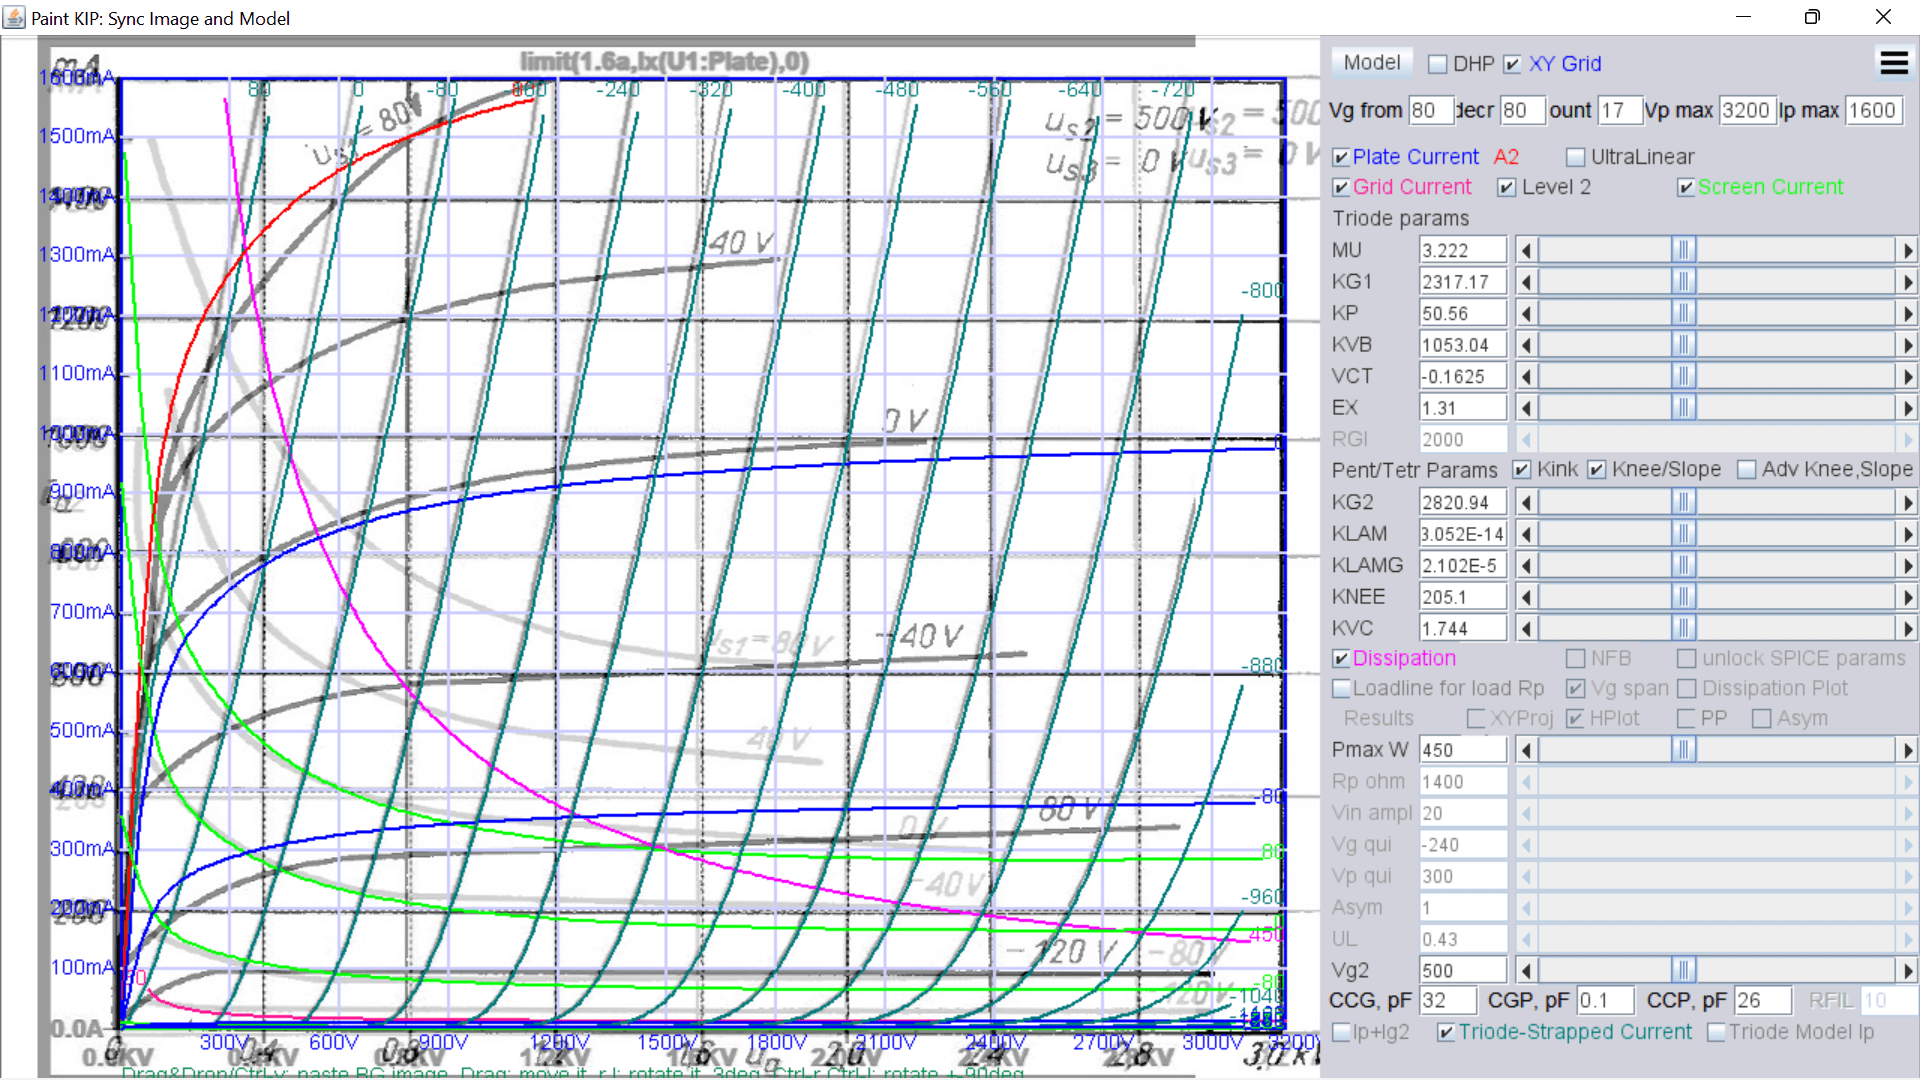Toggle the XY Grid checkbox
The width and height of the screenshot is (1920, 1080).
click(1512, 64)
